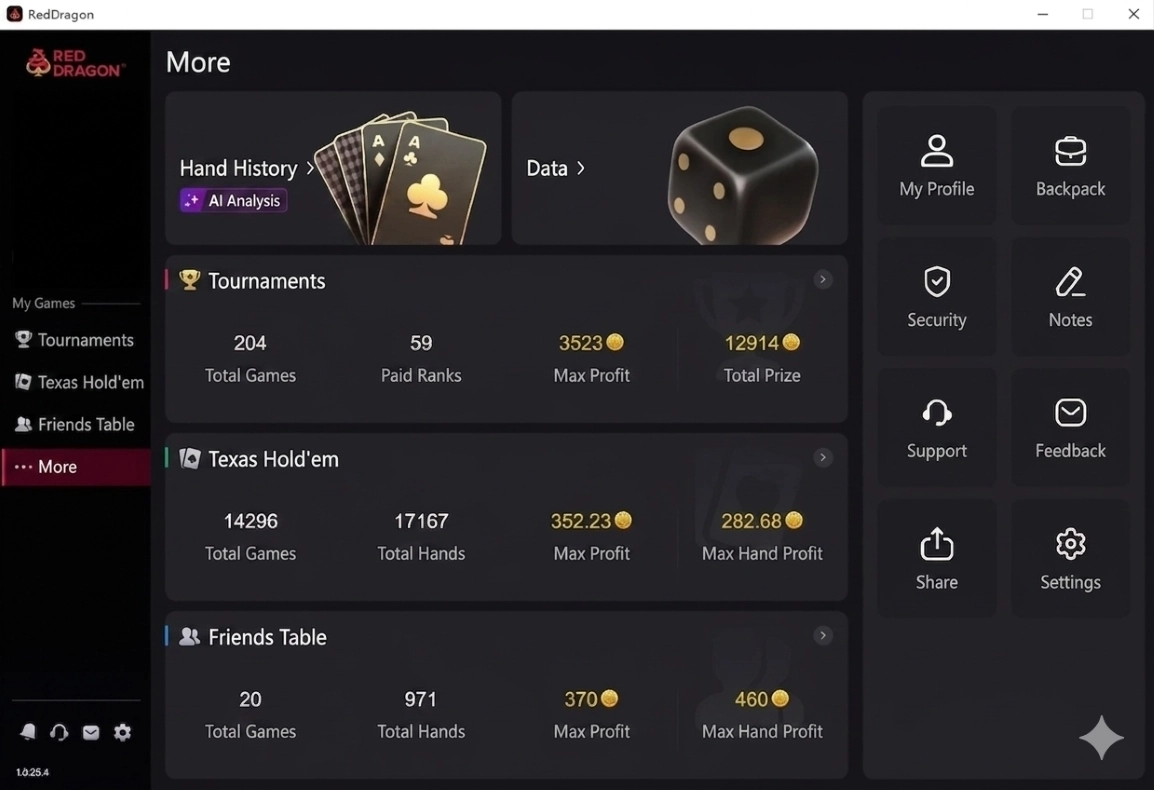Click the notification bell in the sidebar
The image size is (1154, 790).
(x=28, y=733)
